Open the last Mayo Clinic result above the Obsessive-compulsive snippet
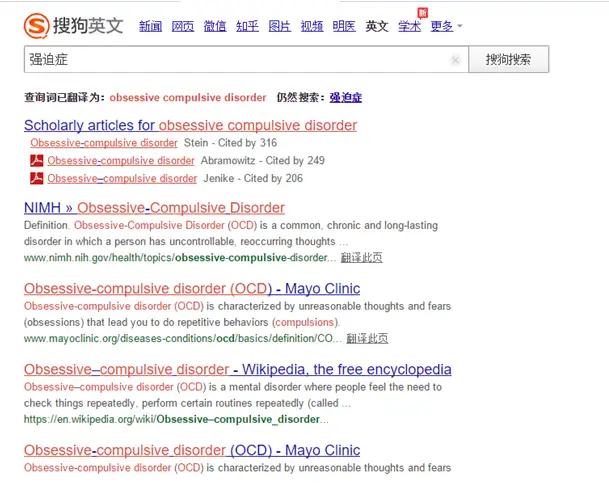Viewport: 609px width, 485px height. pyautogui.click(x=192, y=450)
